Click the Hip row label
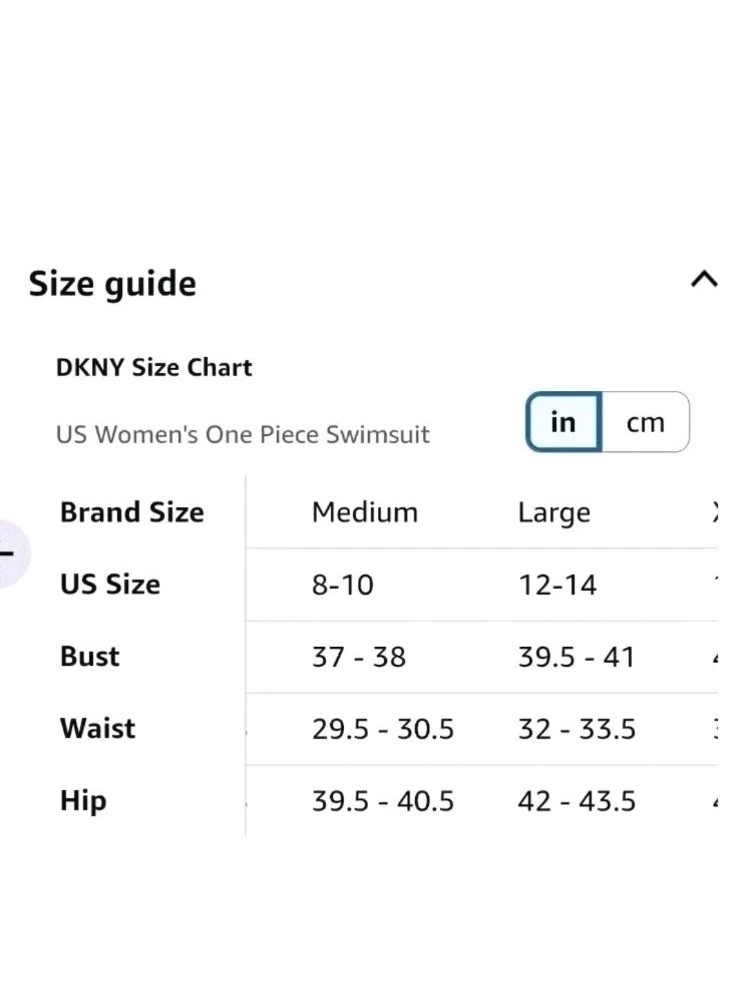This screenshot has height=991, width=745. tap(83, 800)
